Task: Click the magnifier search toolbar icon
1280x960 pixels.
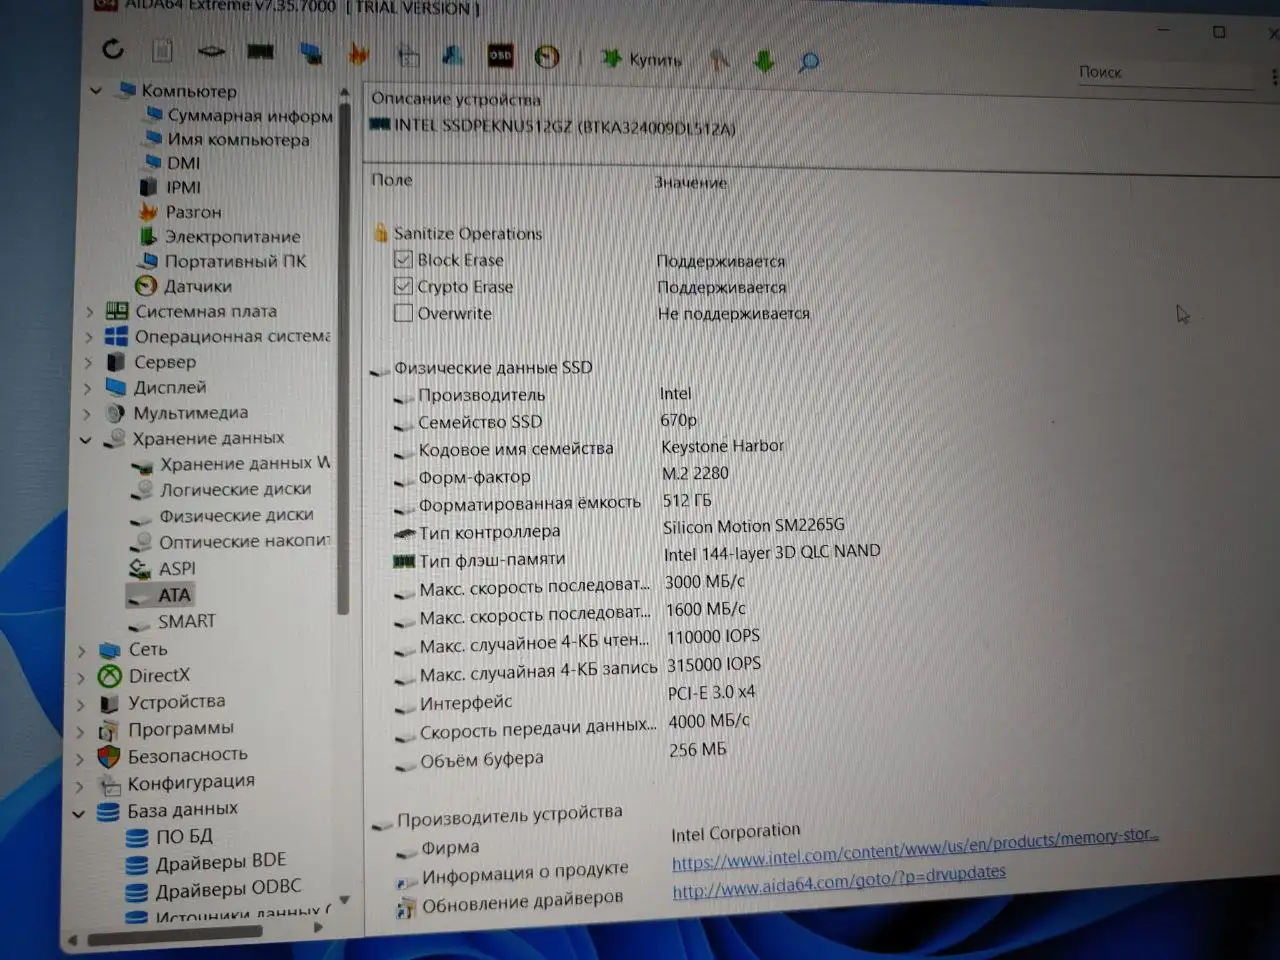Action: [x=809, y=63]
